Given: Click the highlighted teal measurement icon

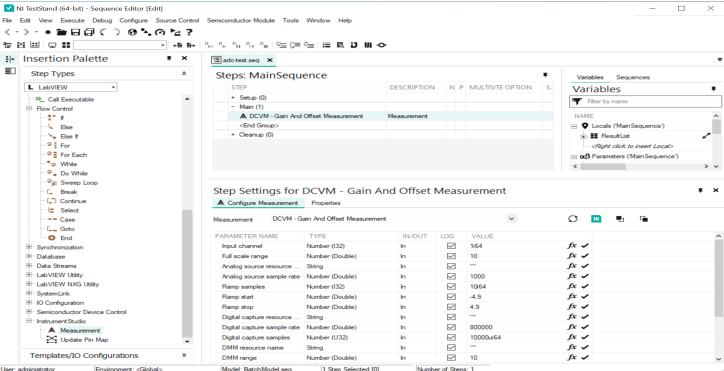Looking at the screenshot, I should [596, 219].
